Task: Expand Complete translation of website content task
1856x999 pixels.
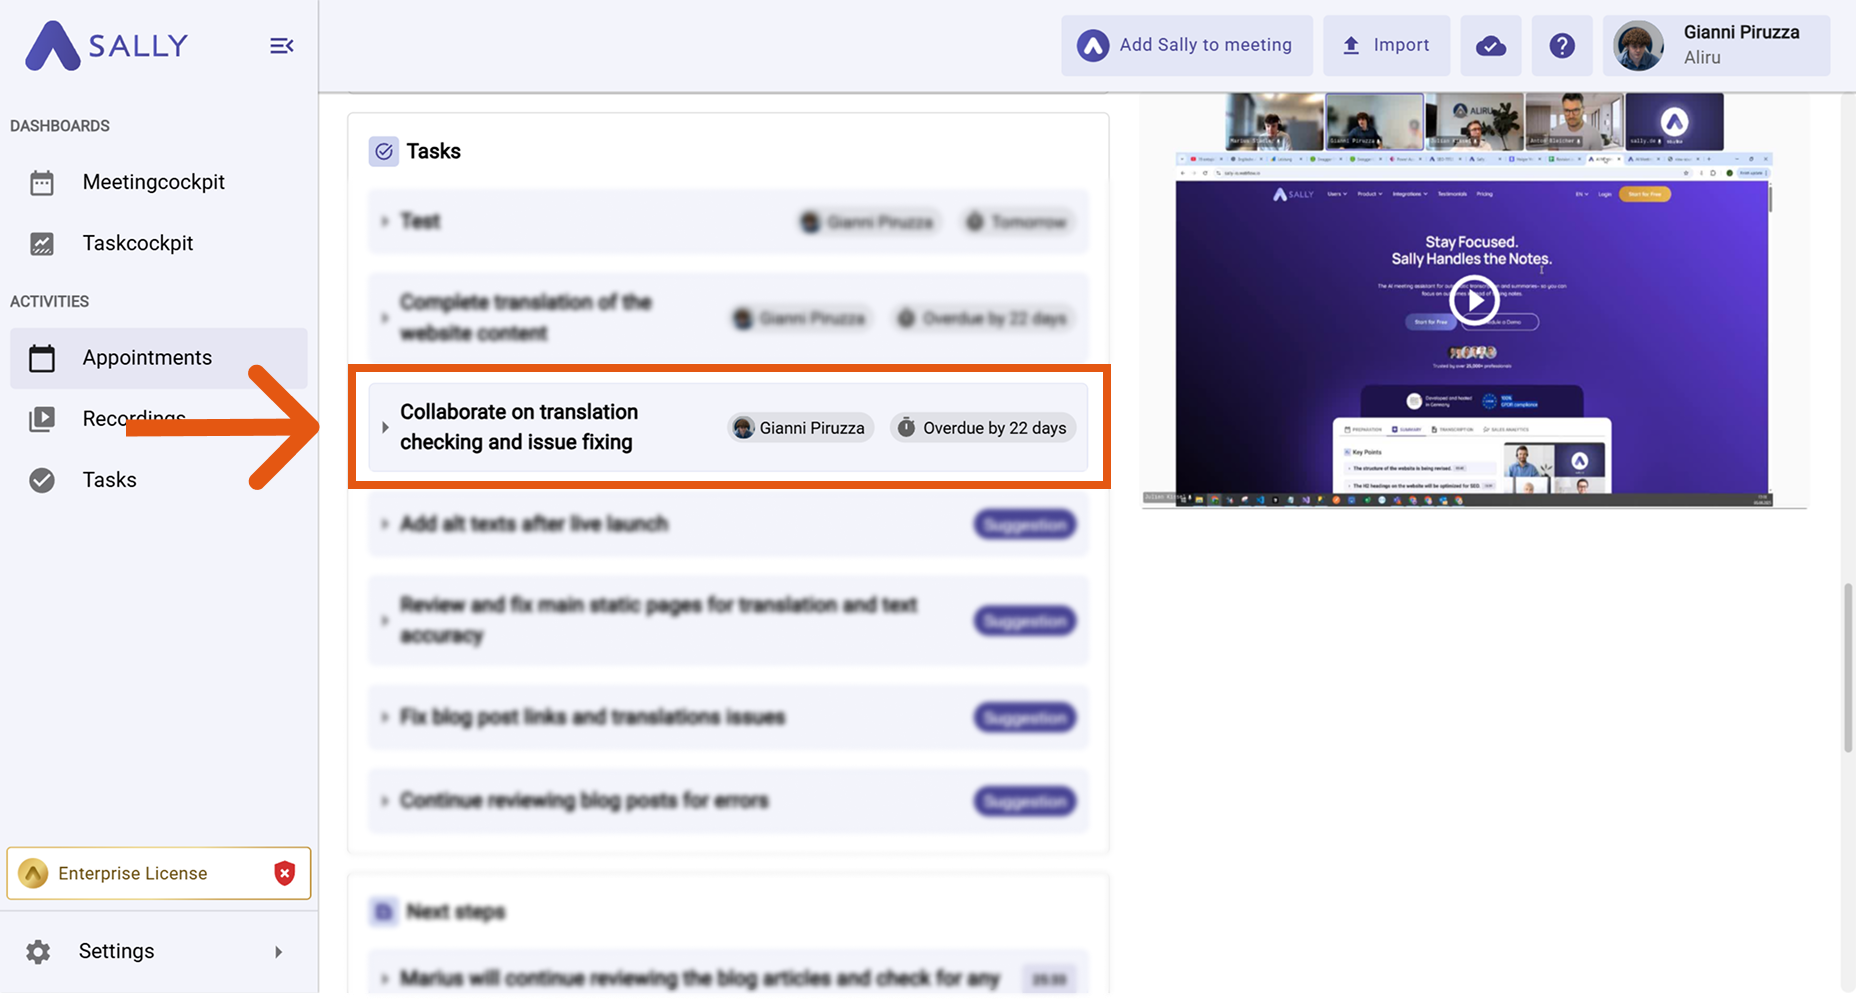Action: (x=385, y=318)
